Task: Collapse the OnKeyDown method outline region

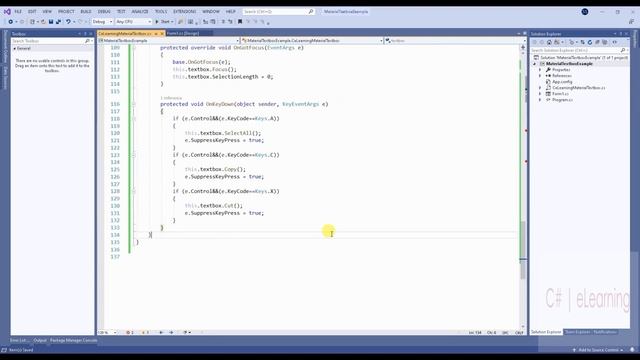Action: click(134, 104)
